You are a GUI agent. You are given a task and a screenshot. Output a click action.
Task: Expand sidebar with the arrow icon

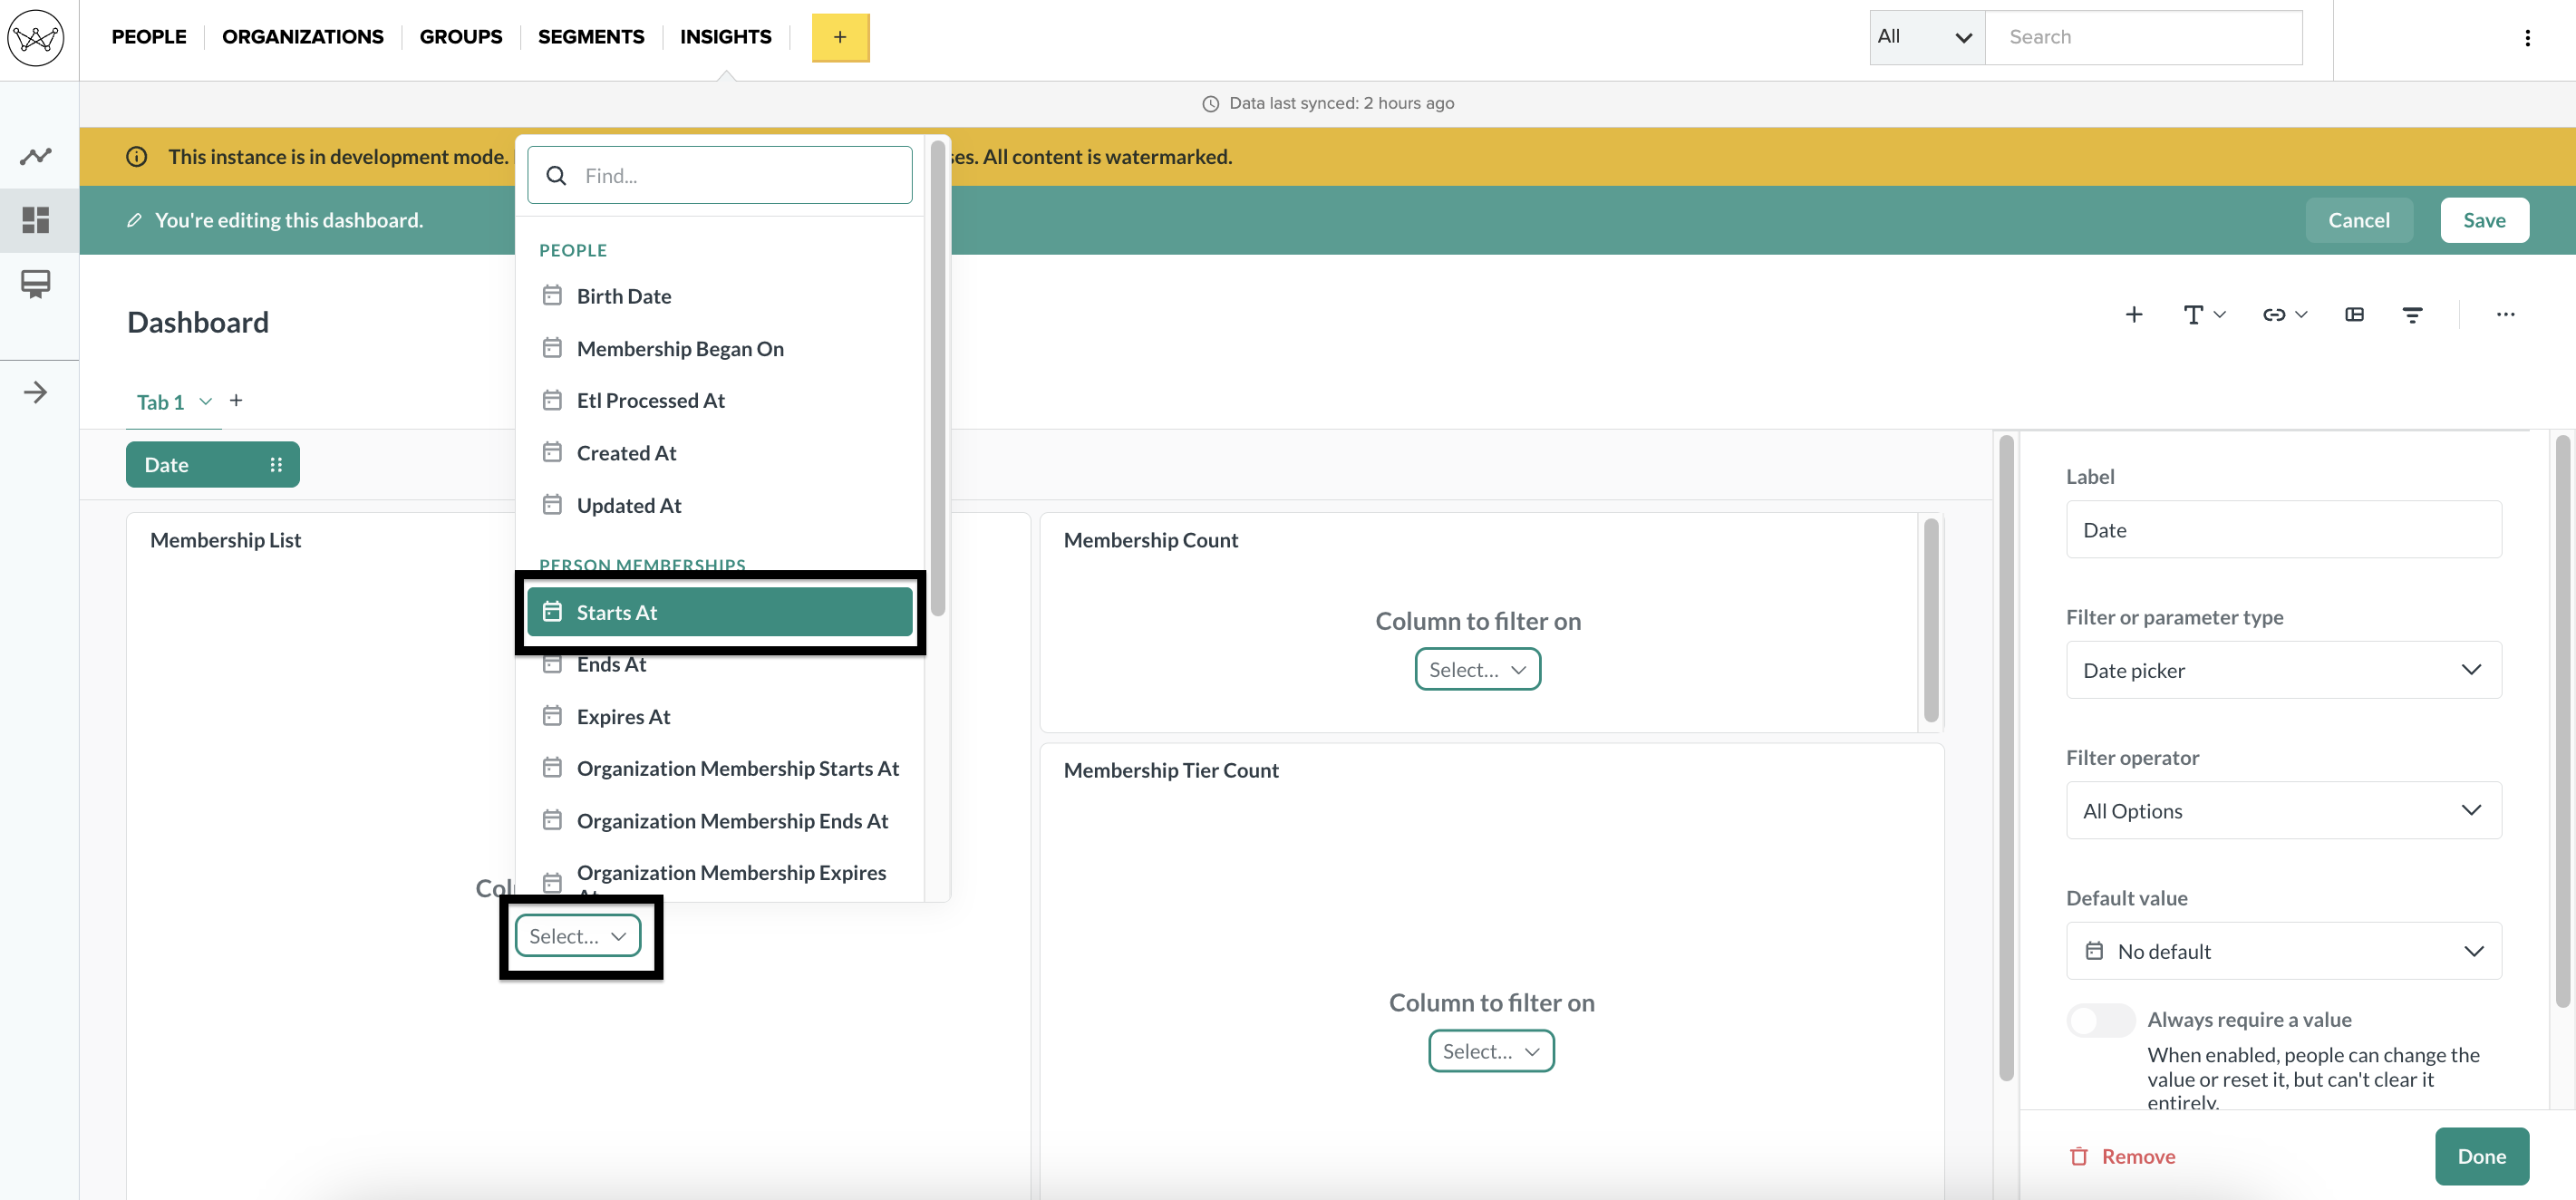[36, 392]
